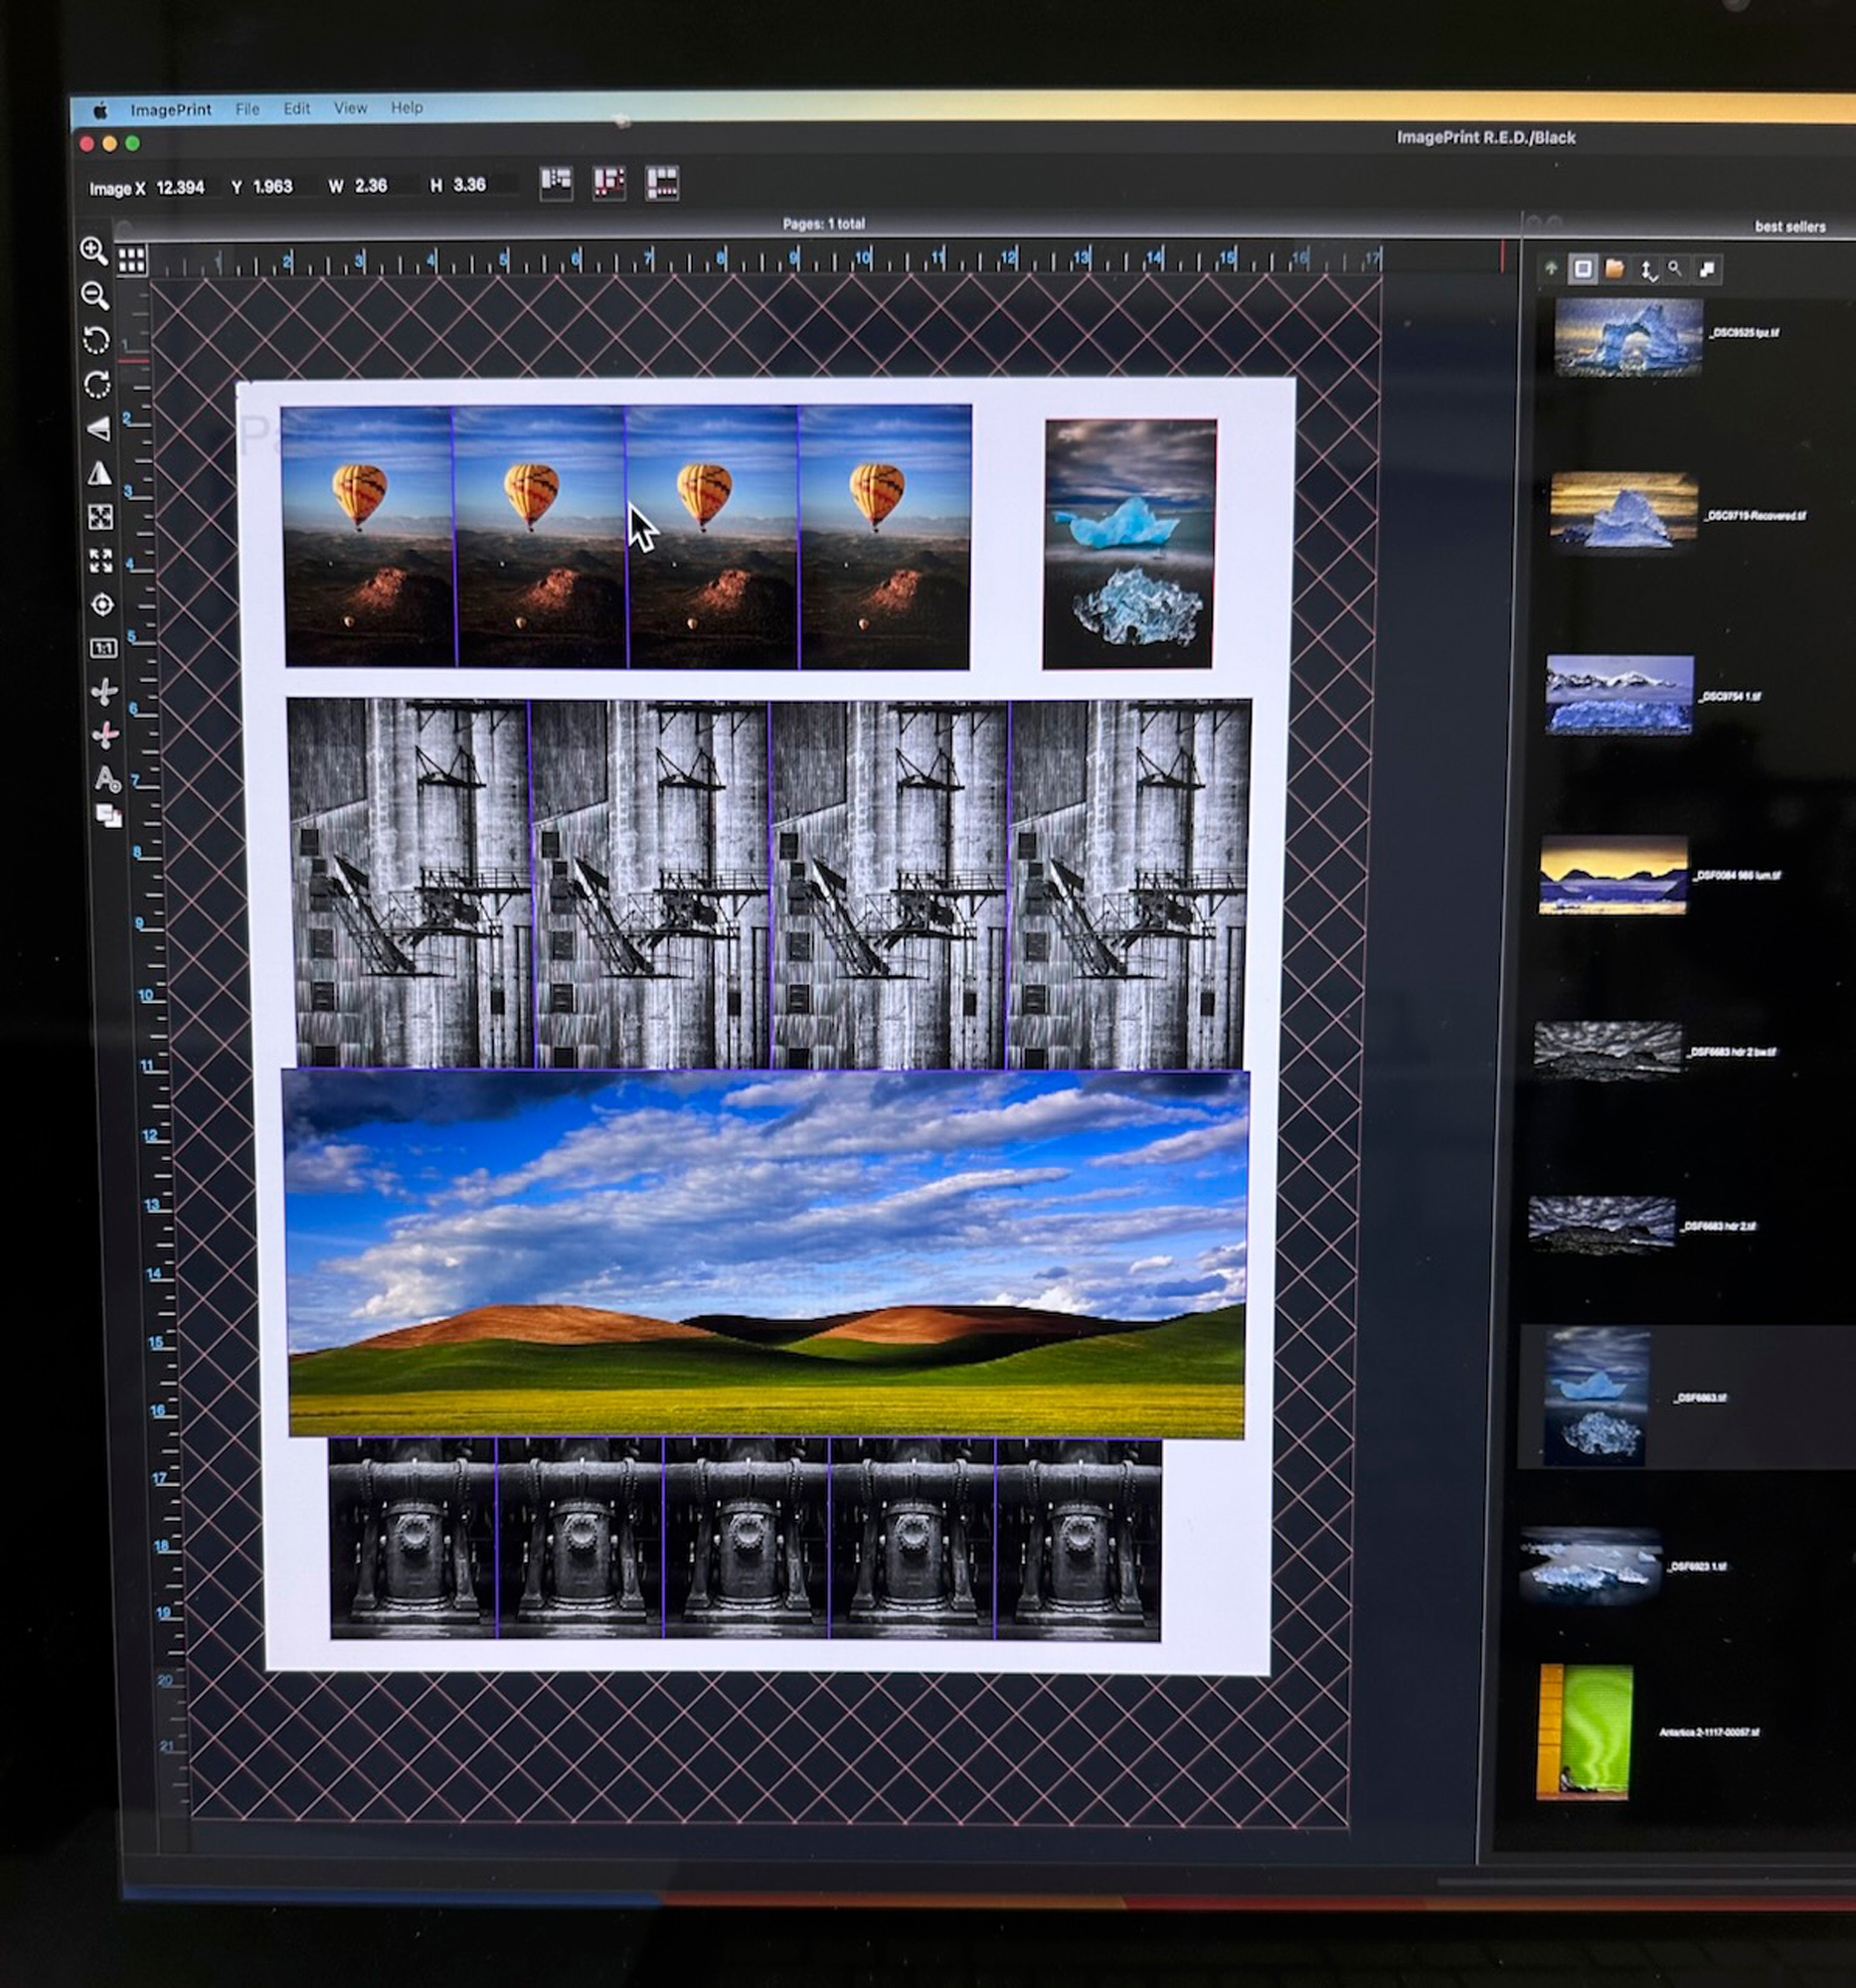Click the 1:1 actual size icon

click(x=103, y=648)
